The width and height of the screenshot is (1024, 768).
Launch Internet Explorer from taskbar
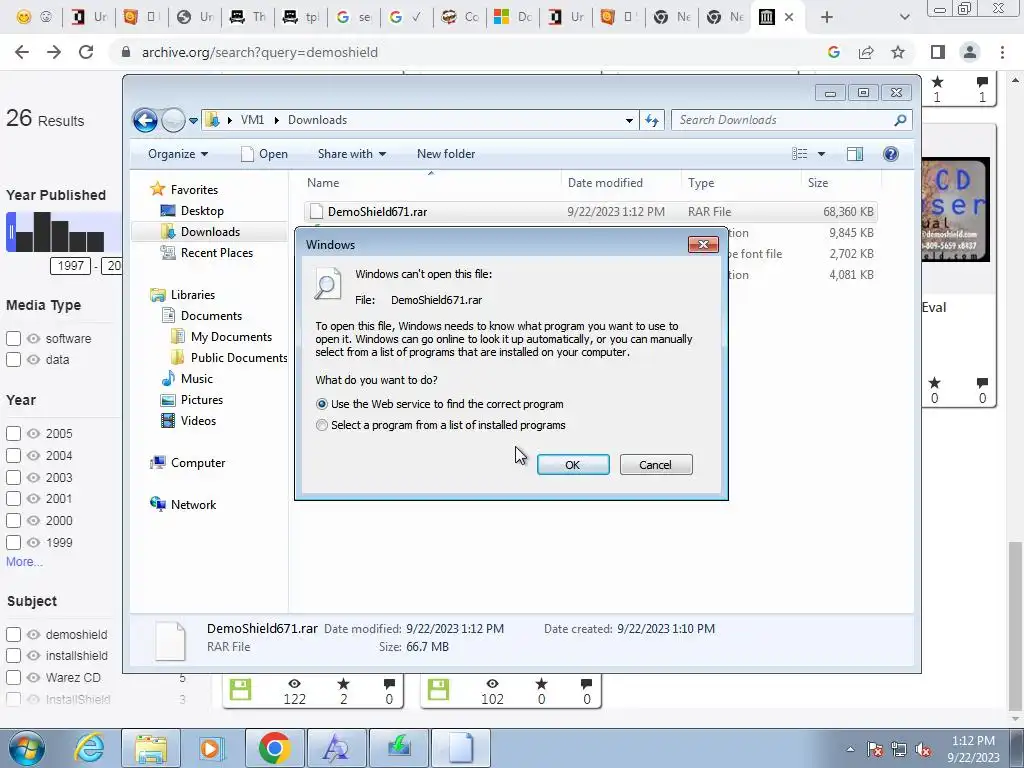pos(89,748)
